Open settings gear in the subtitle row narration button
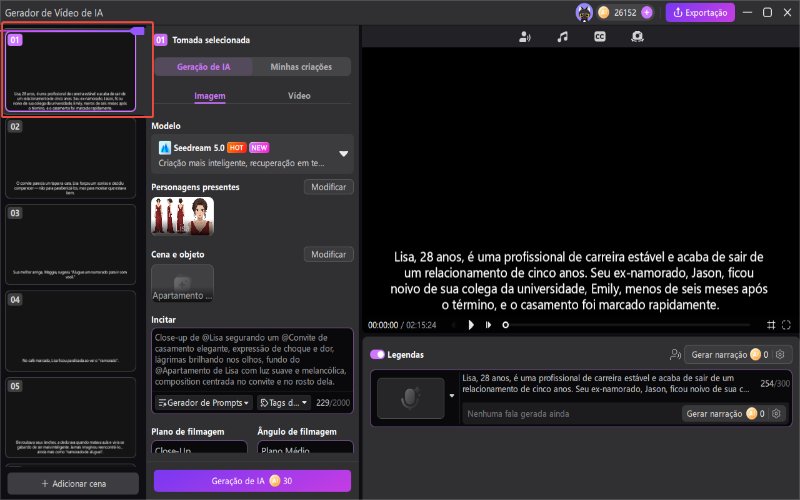This screenshot has height=500, width=800. tap(776, 414)
